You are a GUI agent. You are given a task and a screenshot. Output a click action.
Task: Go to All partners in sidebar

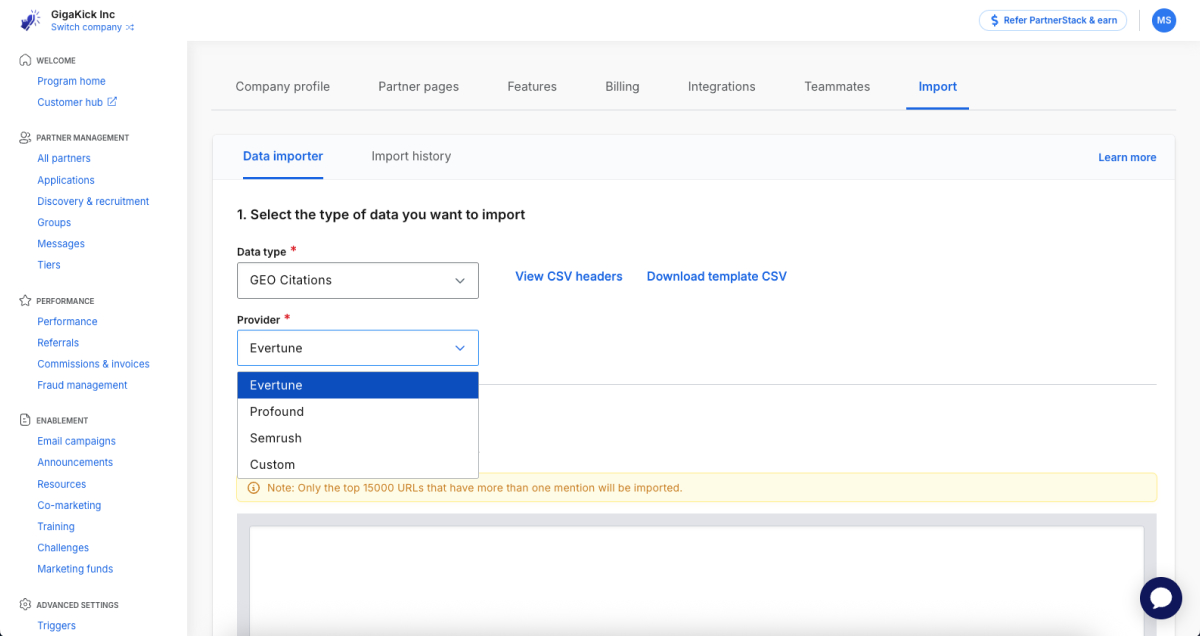[64, 158]
